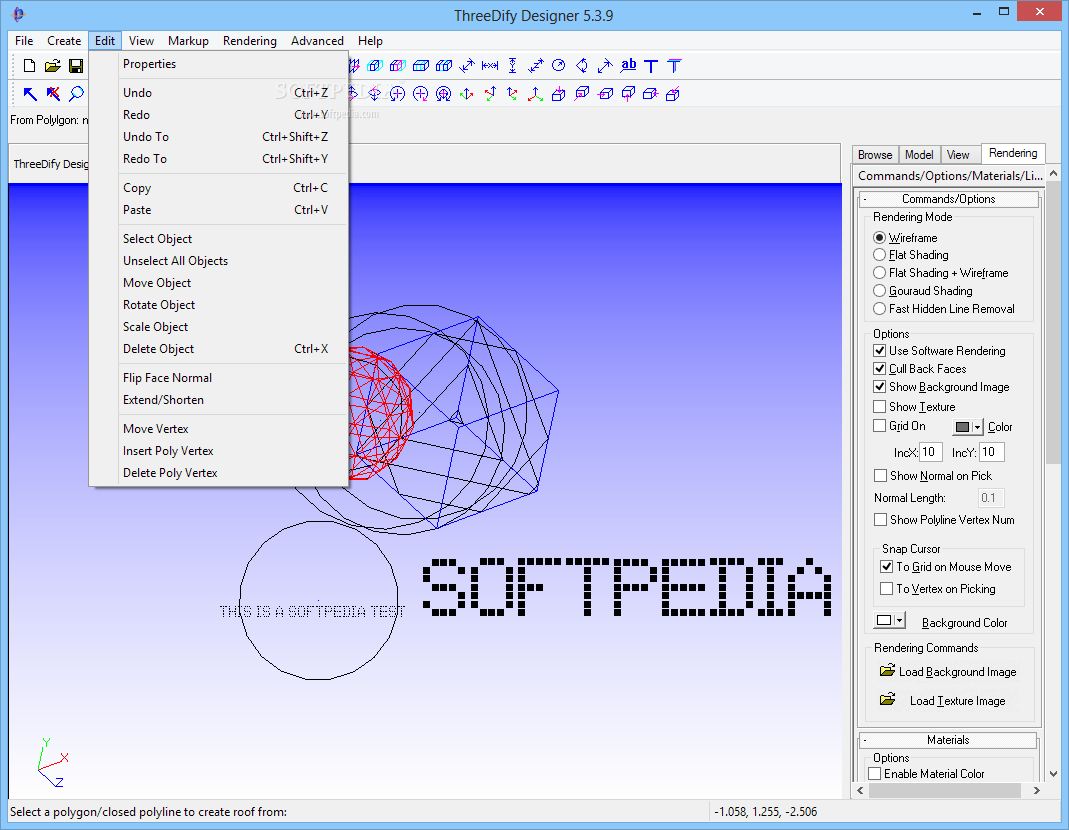Screen dimensions: 1069x830
Task: Click the Save floppy disk icon
Action: (76, 65)
